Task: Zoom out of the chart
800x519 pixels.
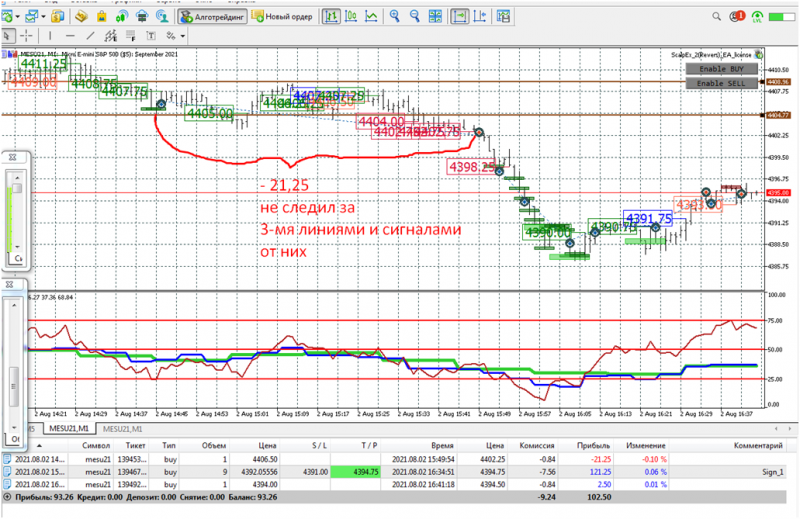Action: tap(415, 17)
